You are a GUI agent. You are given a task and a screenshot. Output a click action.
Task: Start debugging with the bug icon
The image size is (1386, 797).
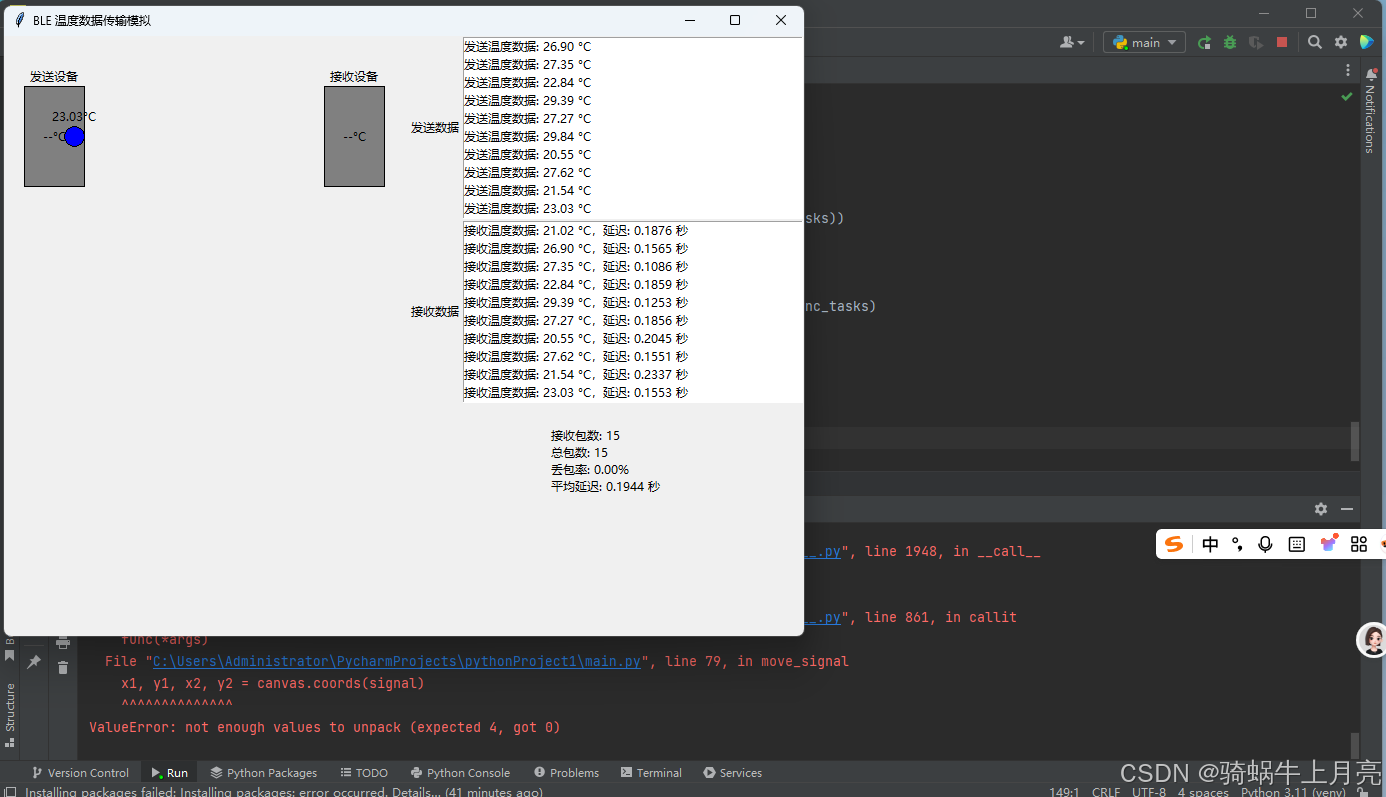point(1229,42)
